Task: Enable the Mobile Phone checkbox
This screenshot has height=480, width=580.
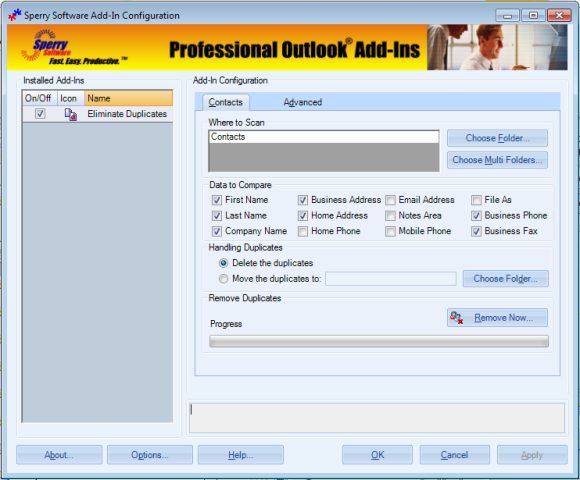Action: pos(390,231)
